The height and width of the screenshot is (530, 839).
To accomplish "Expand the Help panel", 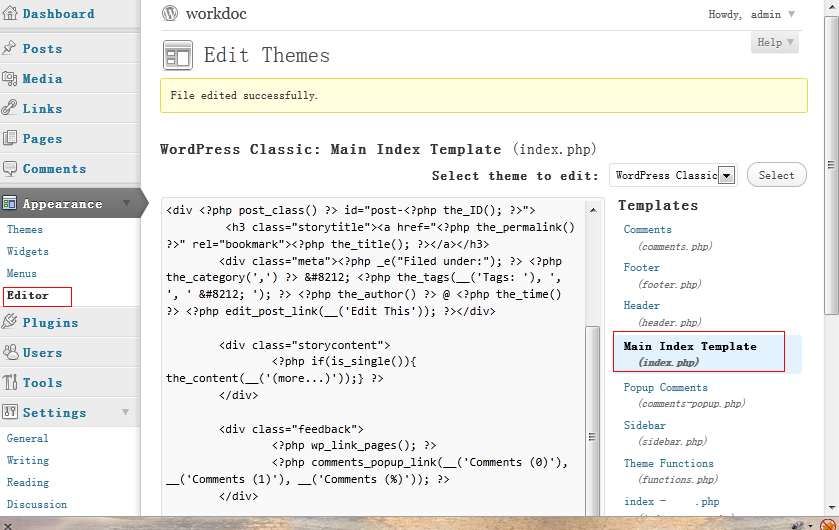I will pos(776,42).
